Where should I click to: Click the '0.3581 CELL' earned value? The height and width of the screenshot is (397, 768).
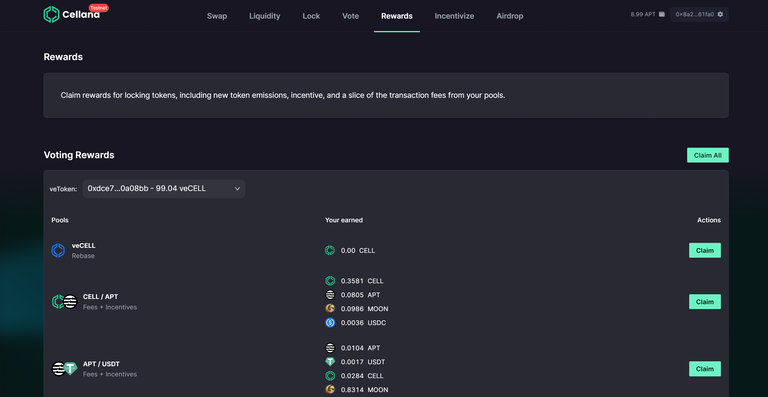(x=362, y=281)
